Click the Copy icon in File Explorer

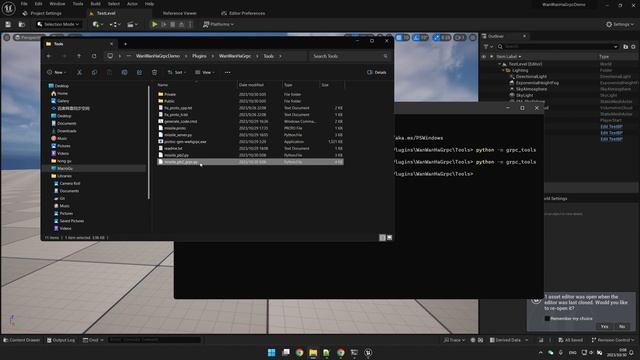point(94,72)
